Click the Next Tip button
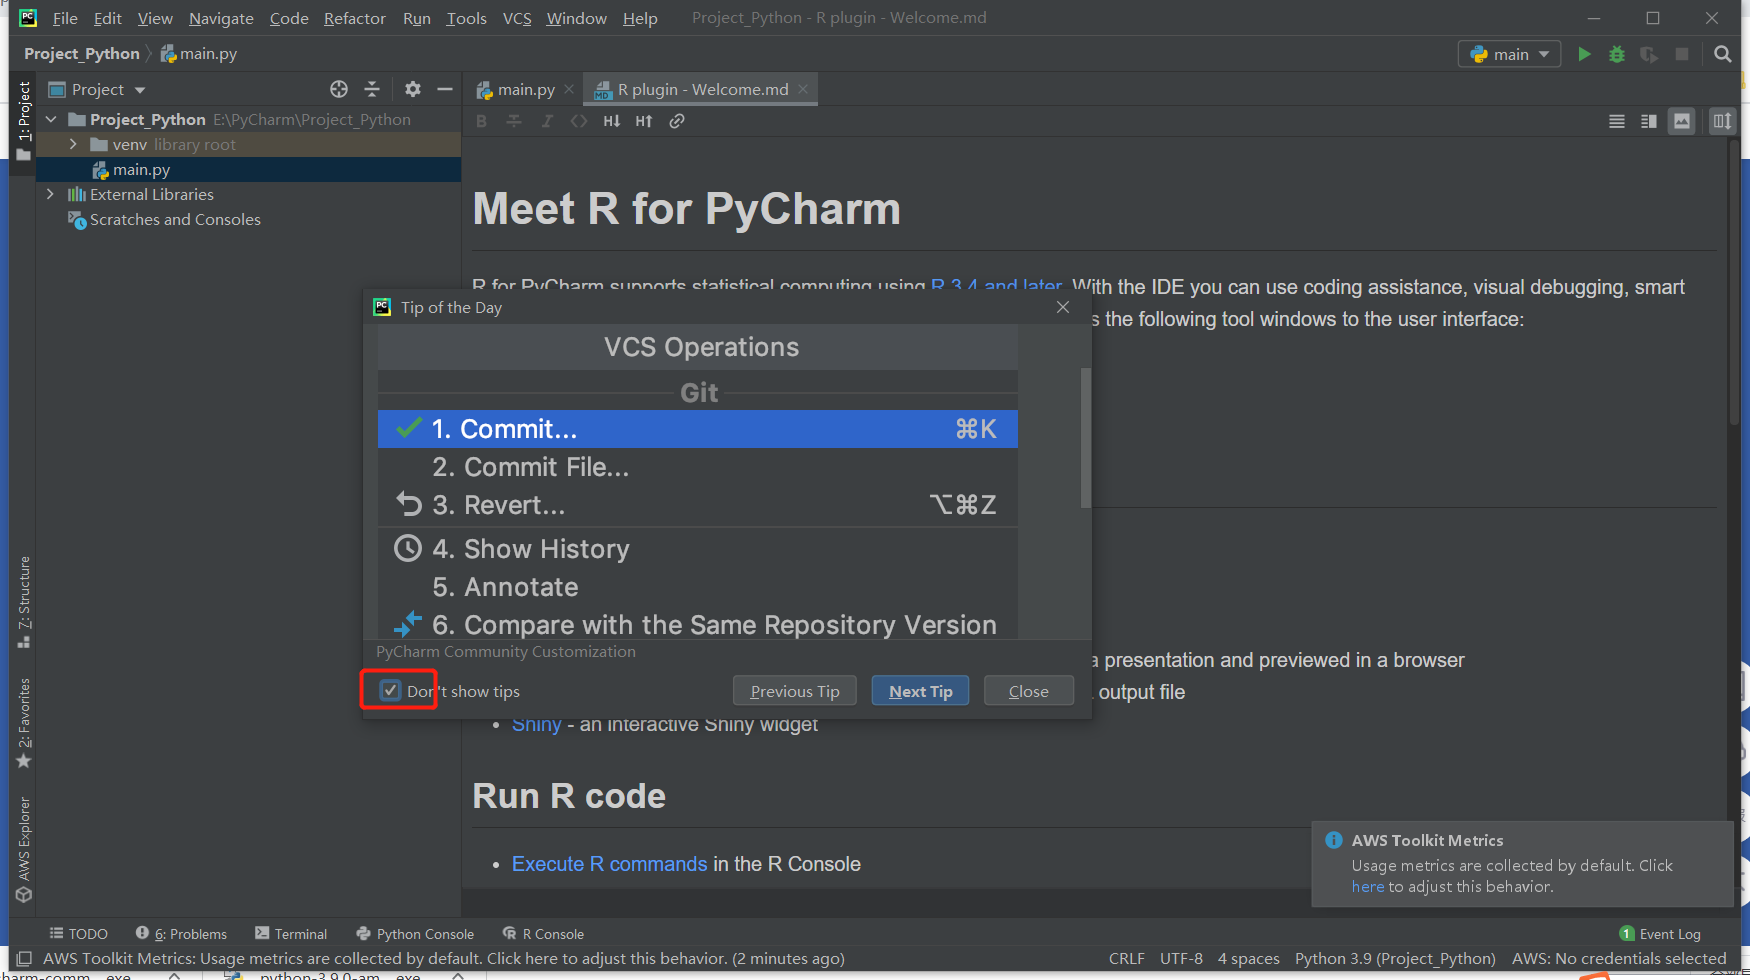The height and width of the screenshot is (980, 1750). (919, 690)
